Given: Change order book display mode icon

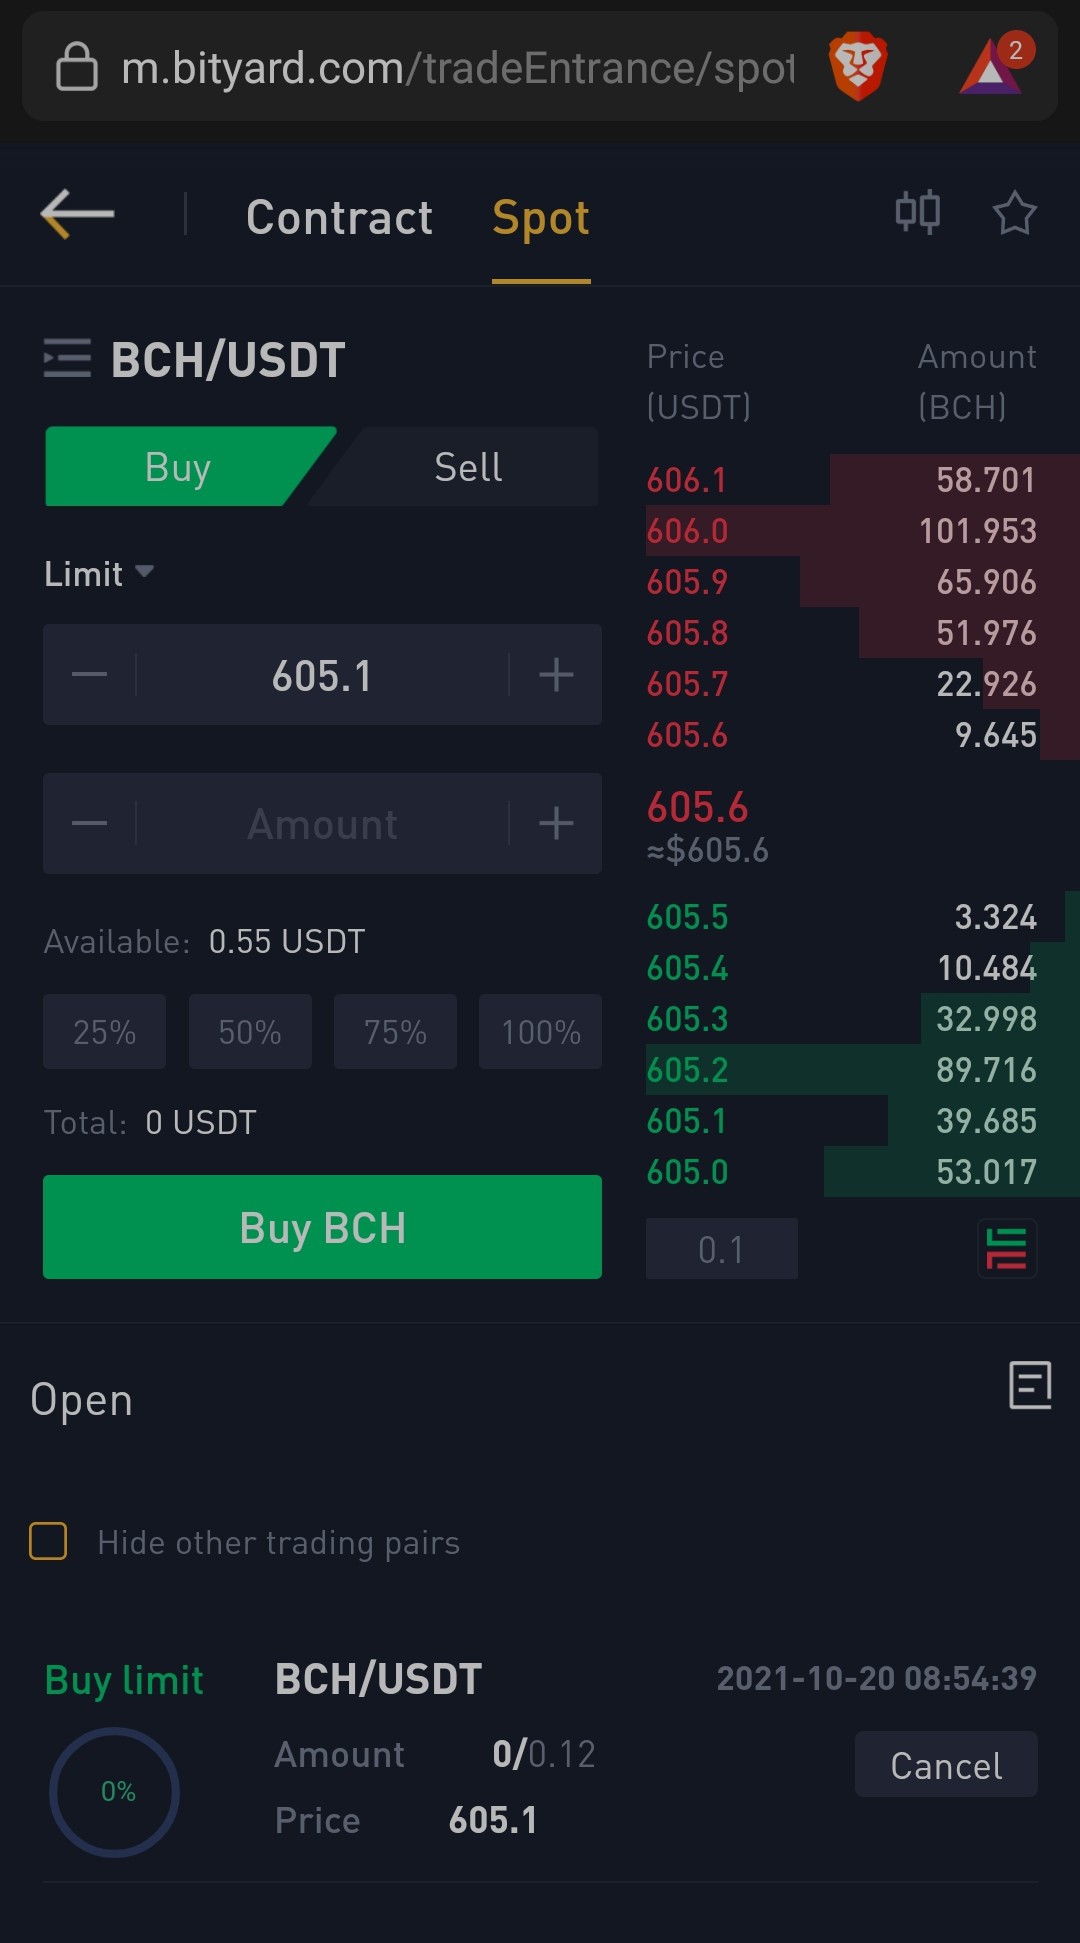Looking at the screenshot, I should 1007,1248.
